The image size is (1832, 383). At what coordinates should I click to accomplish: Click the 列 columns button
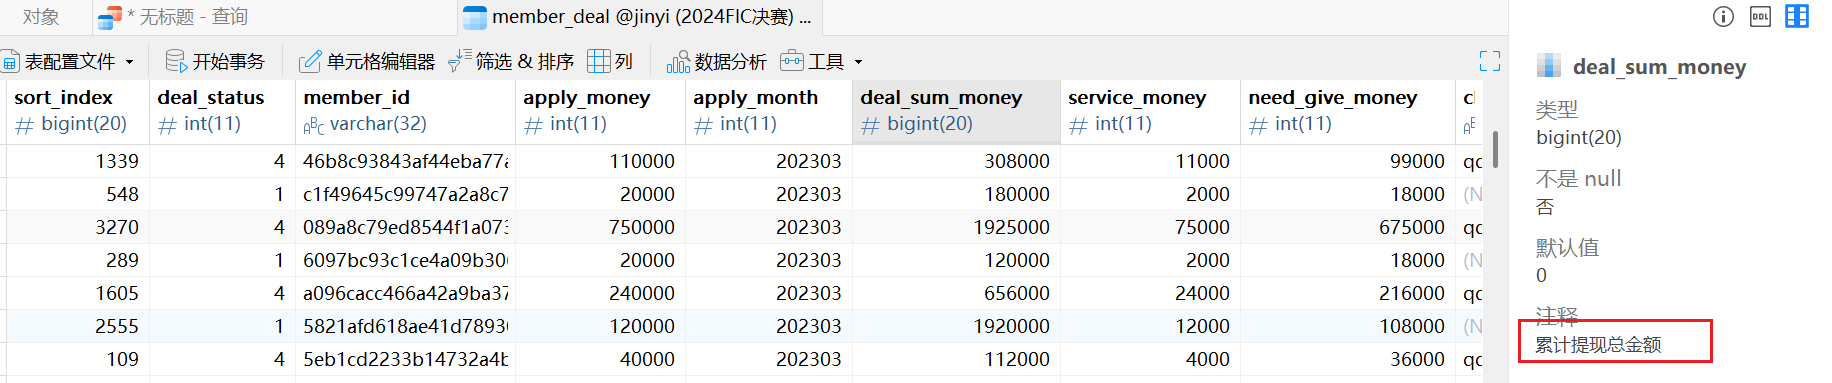click(x=610, y=62)
